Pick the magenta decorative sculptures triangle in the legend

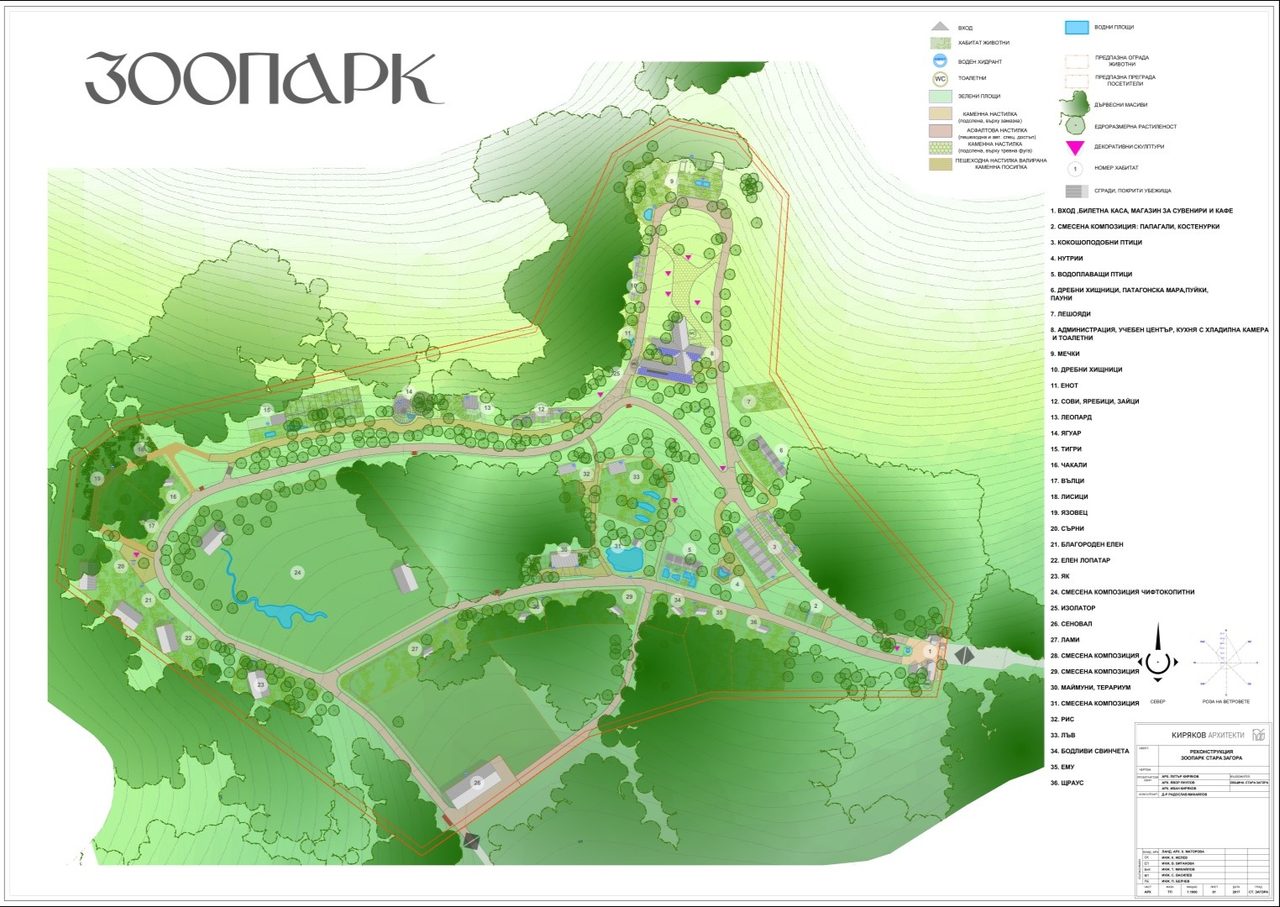[1075, 147]
